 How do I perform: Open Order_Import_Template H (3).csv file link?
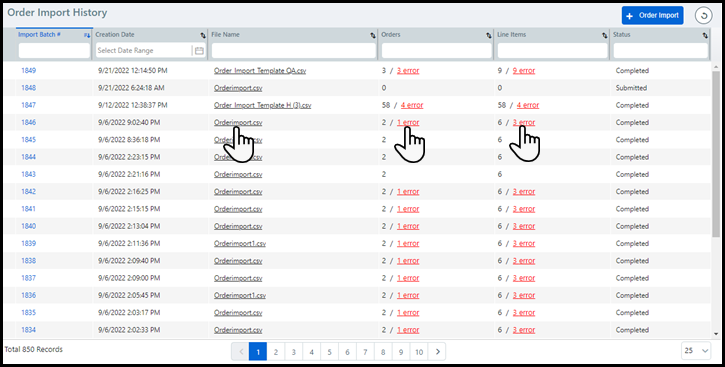click(262, 105)
